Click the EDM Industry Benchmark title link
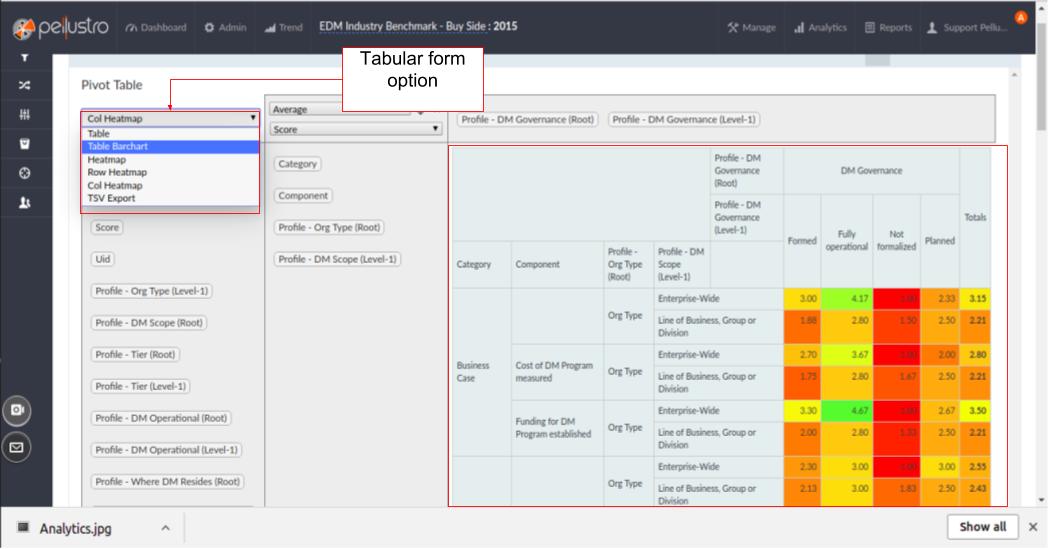Screen dimensions: 1049x549 pos(418,26)
